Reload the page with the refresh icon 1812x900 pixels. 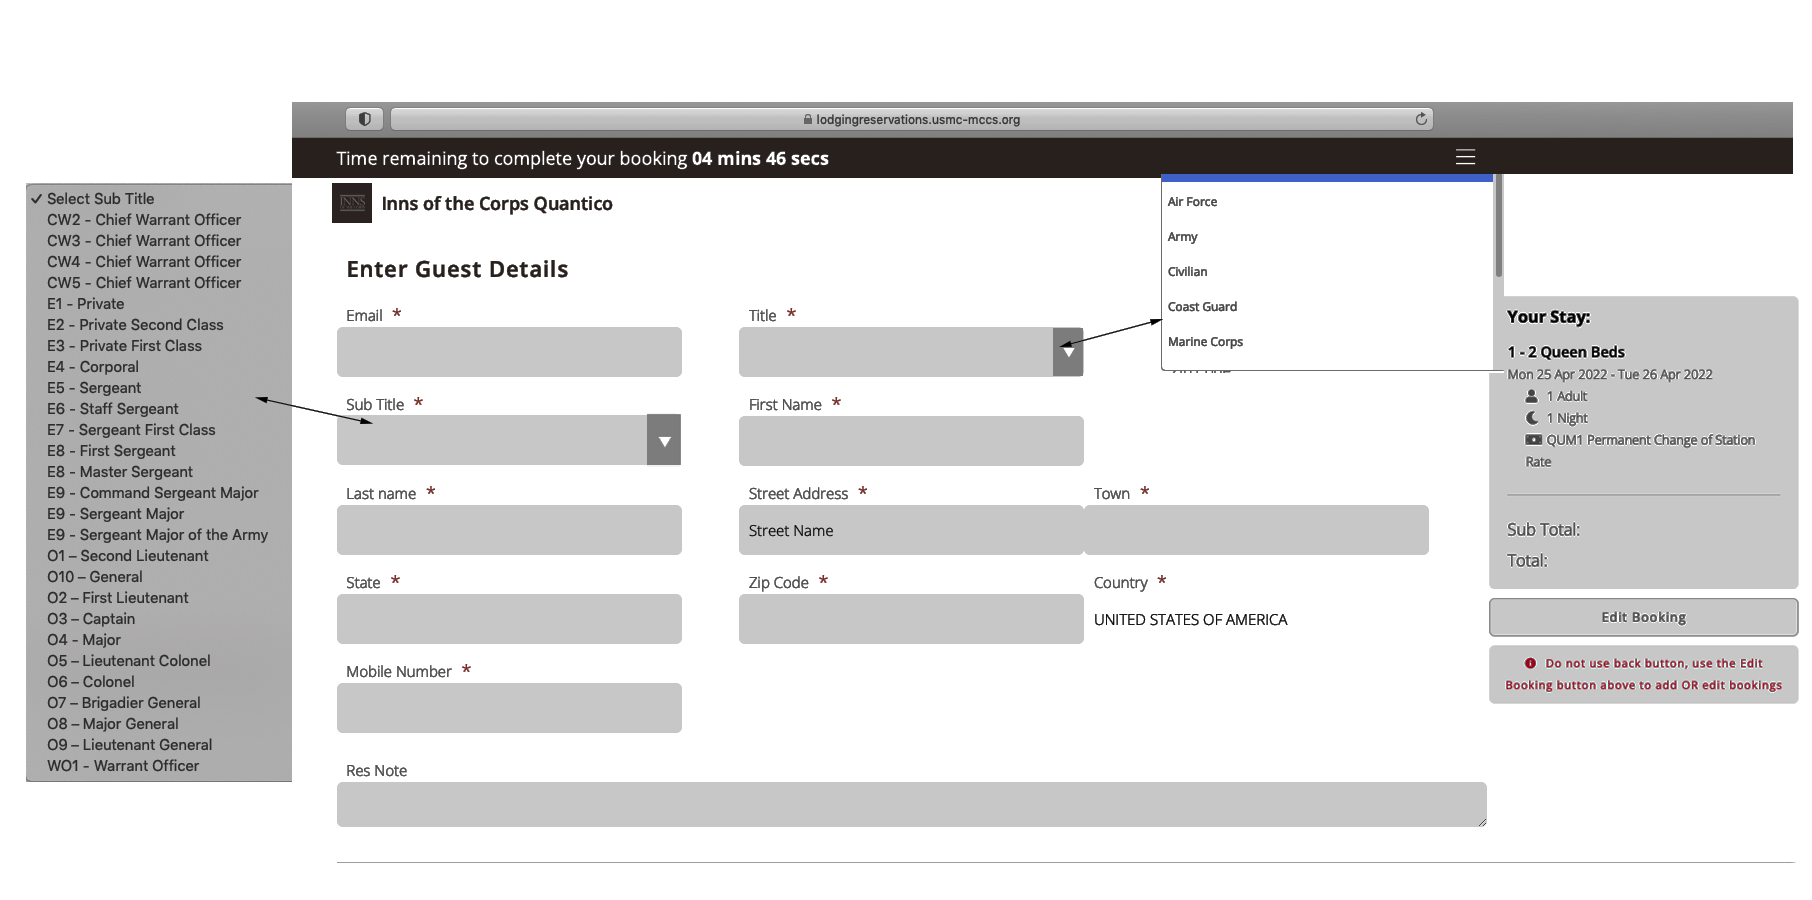[x=1421, y=119]
